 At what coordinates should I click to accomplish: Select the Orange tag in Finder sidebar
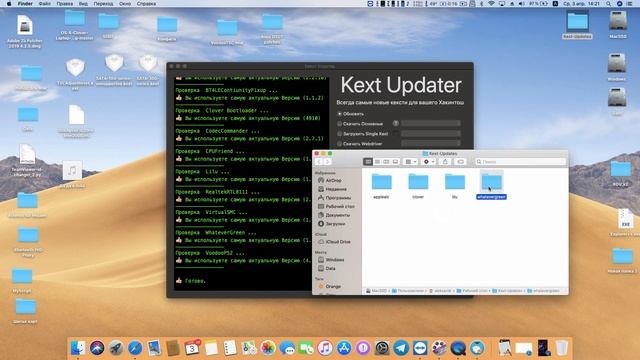pyautogui.click(x=333, y=287)
